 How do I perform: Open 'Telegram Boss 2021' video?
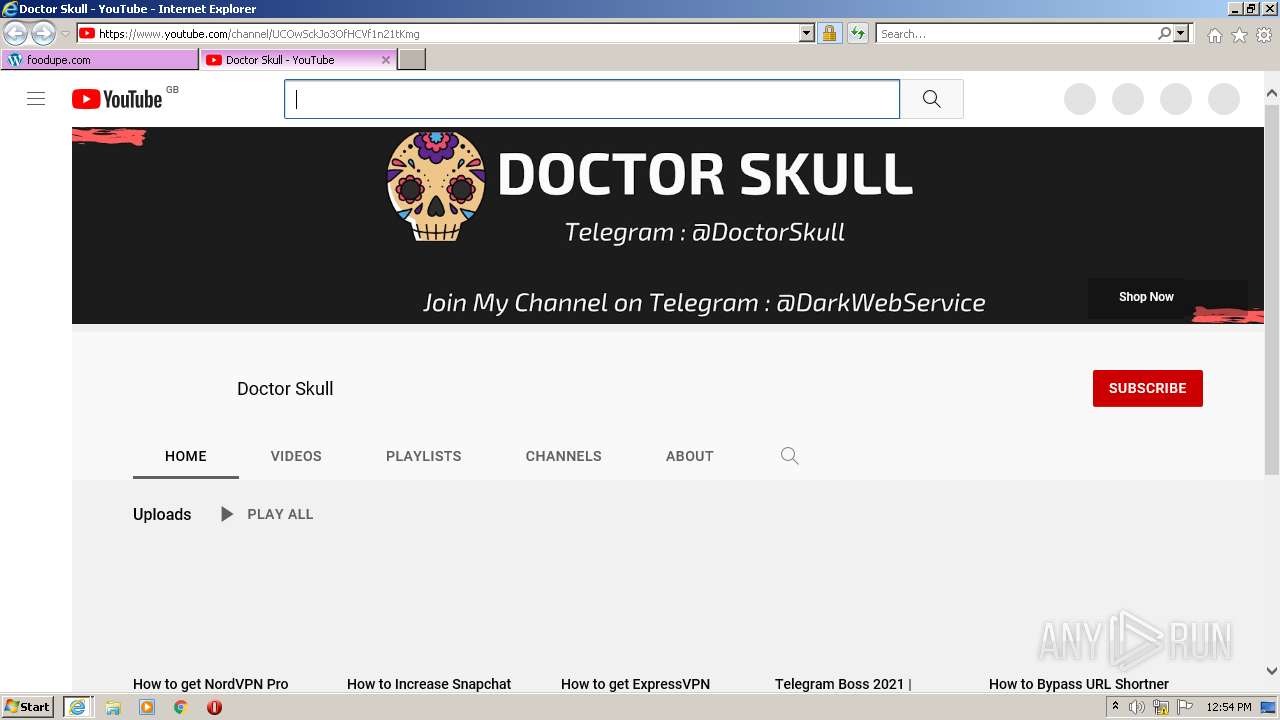[x=843, y=684]
